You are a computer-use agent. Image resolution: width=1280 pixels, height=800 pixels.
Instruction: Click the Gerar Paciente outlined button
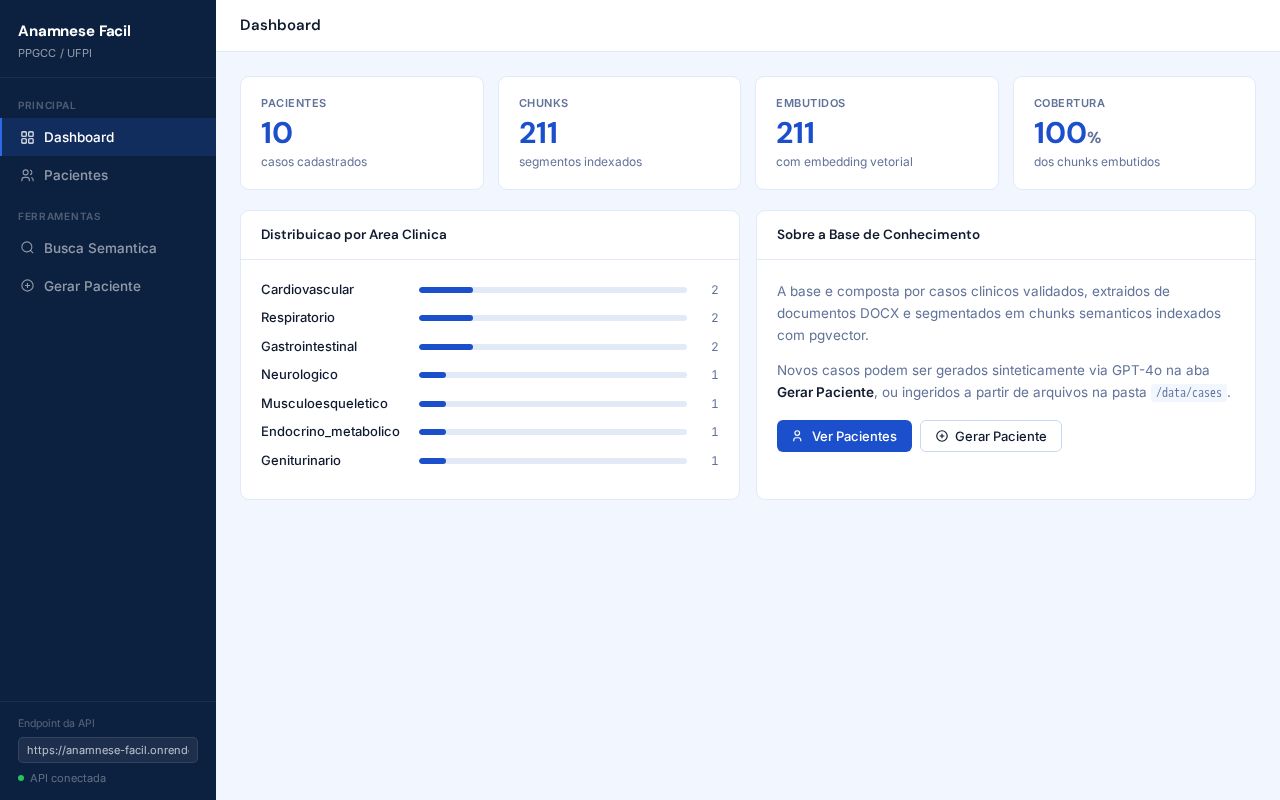click(x=991, y=436)
